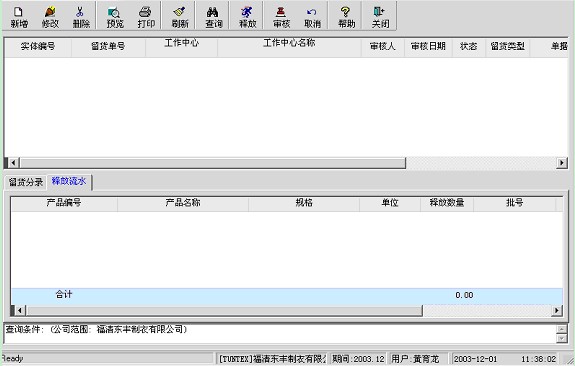575x366 pixels.
Task: Click the 关闭 (Close) door icon
Action: pos(380,17)
